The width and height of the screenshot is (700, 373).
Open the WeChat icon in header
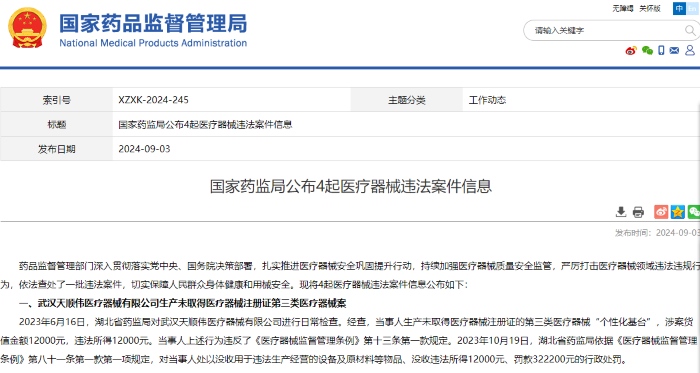click(647, 50)
